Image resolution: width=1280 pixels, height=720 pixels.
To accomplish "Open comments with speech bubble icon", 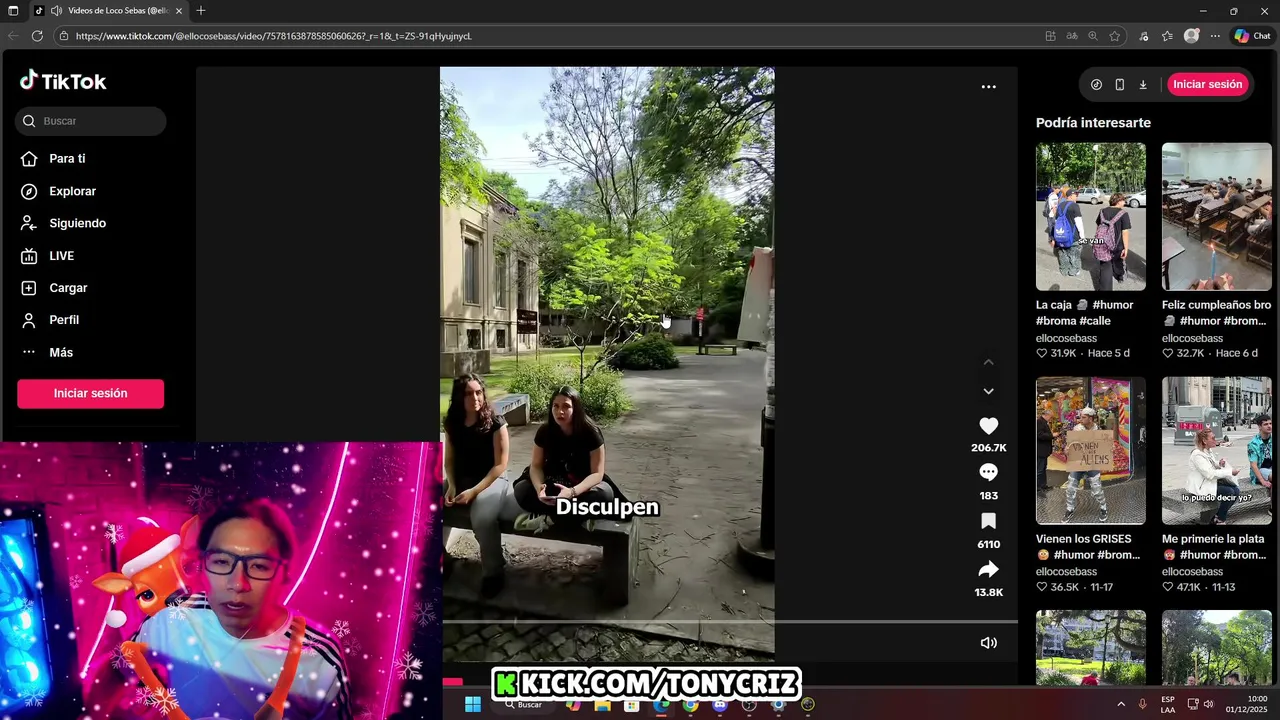I will pyautogui.click(x=988, y=472).
